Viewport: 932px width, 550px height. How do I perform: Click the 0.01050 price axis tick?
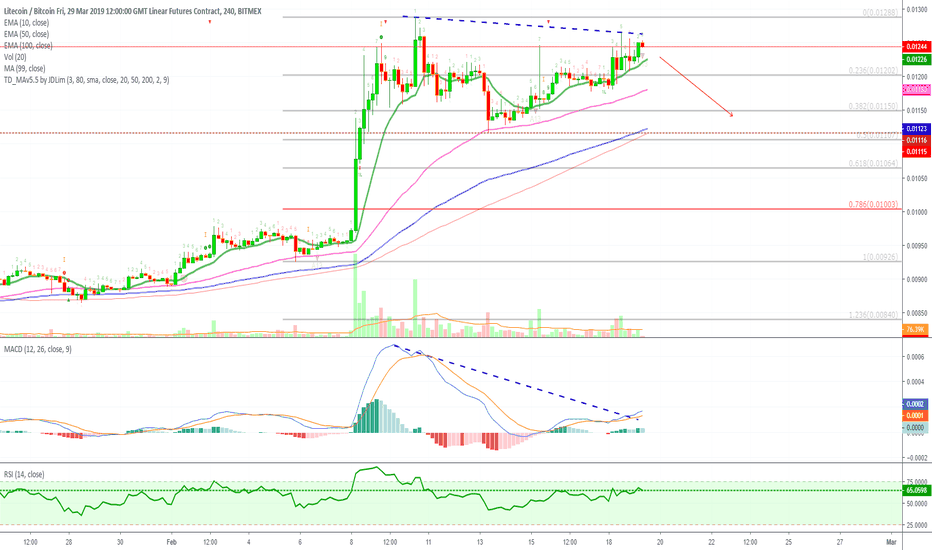(x=917, y=178)
